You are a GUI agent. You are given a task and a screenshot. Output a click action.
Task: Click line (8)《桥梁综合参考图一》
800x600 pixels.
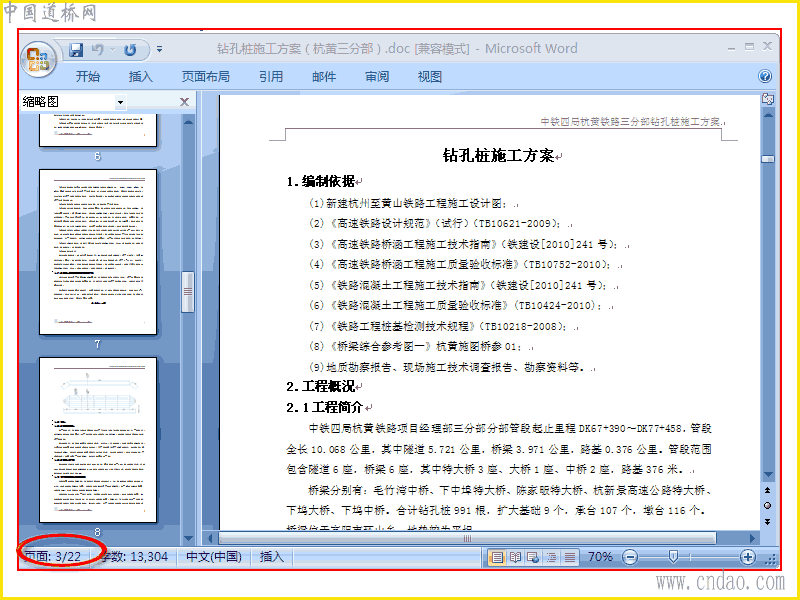coord(415,346)
